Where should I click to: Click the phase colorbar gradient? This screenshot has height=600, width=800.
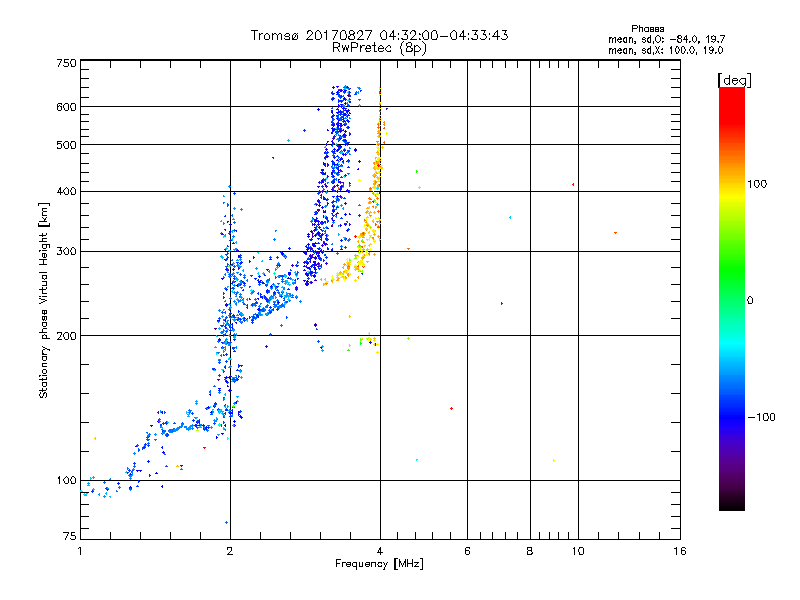click(732, 298)
